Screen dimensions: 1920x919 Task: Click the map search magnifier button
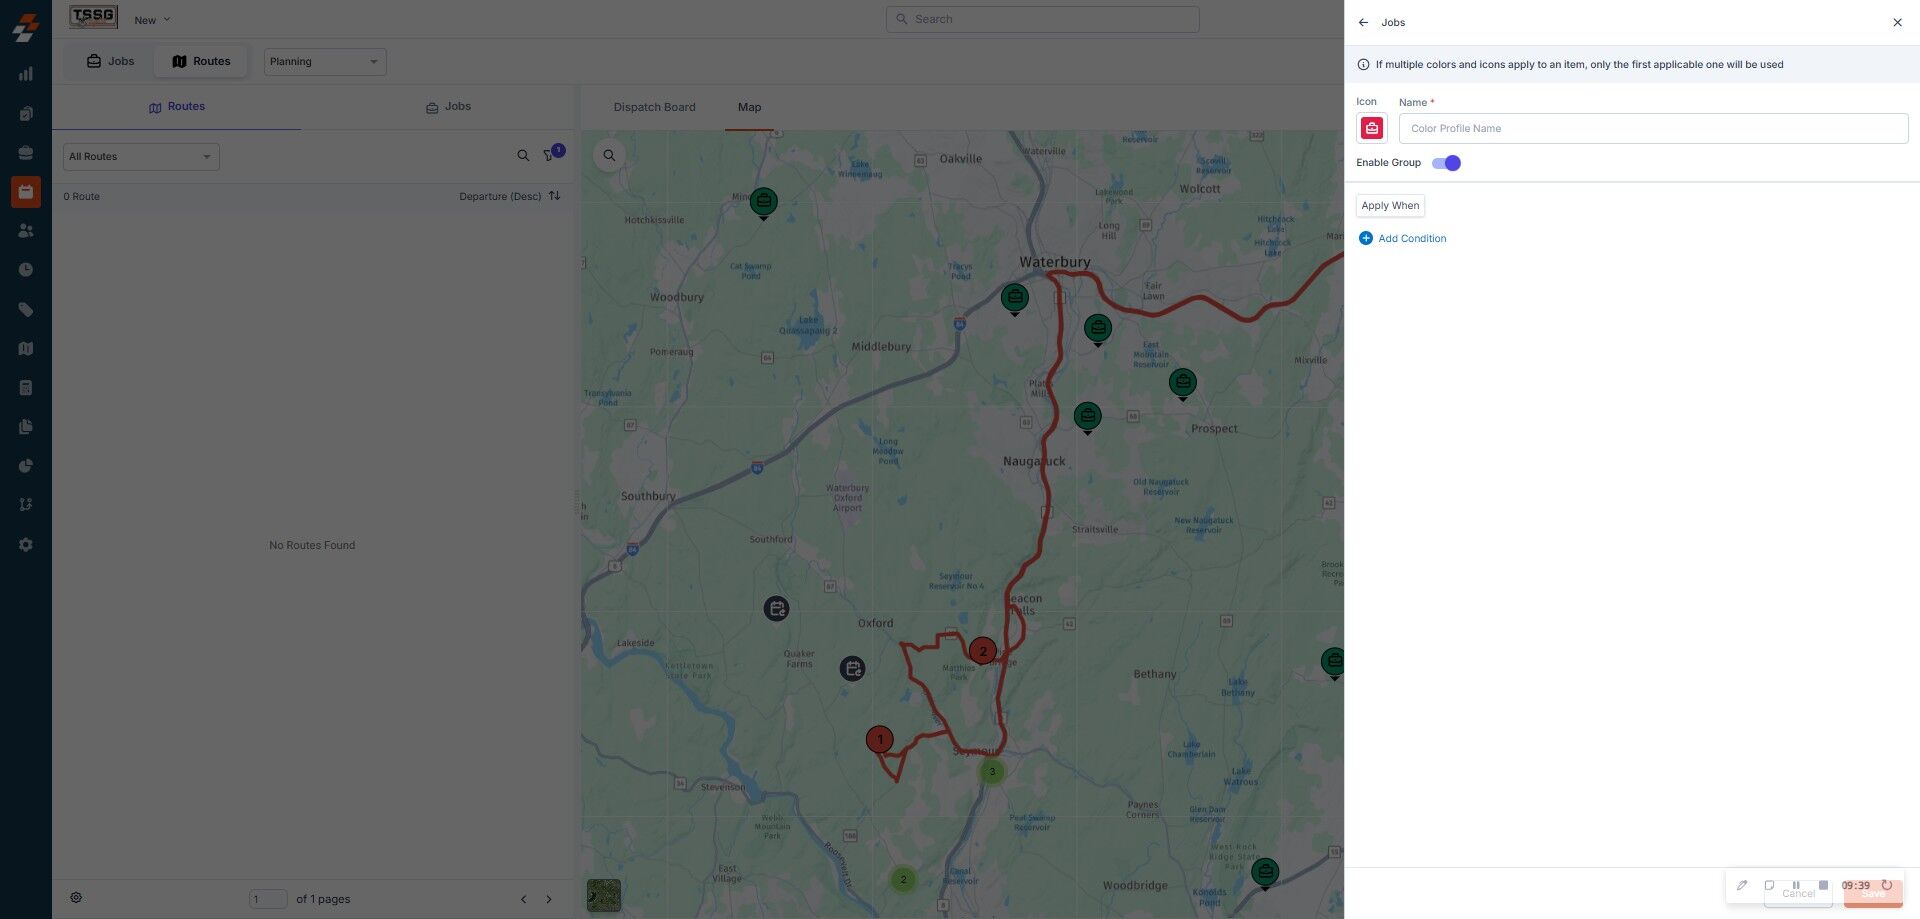point(609,155)
